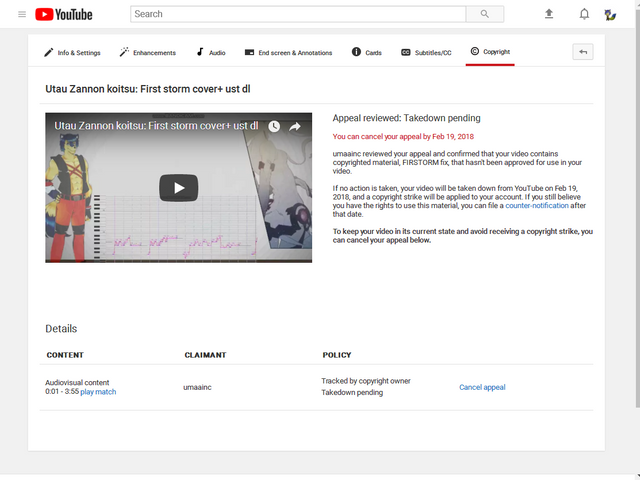Click the Cancel appeal link

coord(482,387)
